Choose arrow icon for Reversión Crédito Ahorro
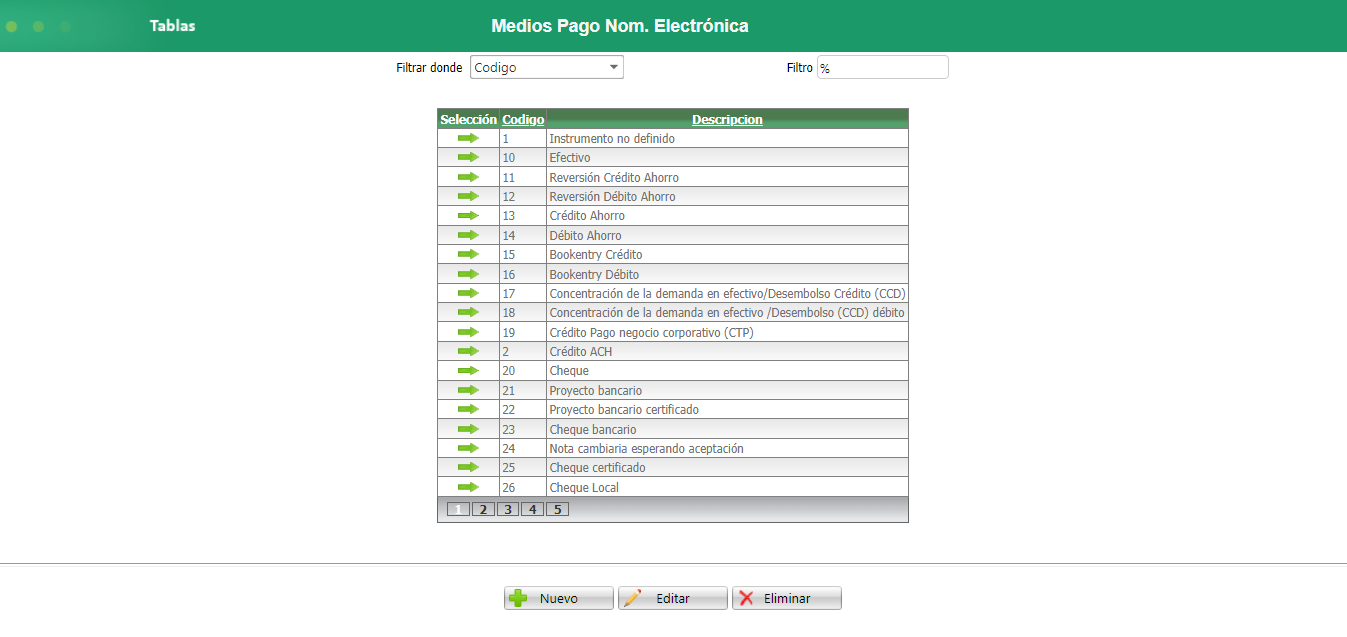Screen dimensions: 1347x637 [x=468, y=177]
